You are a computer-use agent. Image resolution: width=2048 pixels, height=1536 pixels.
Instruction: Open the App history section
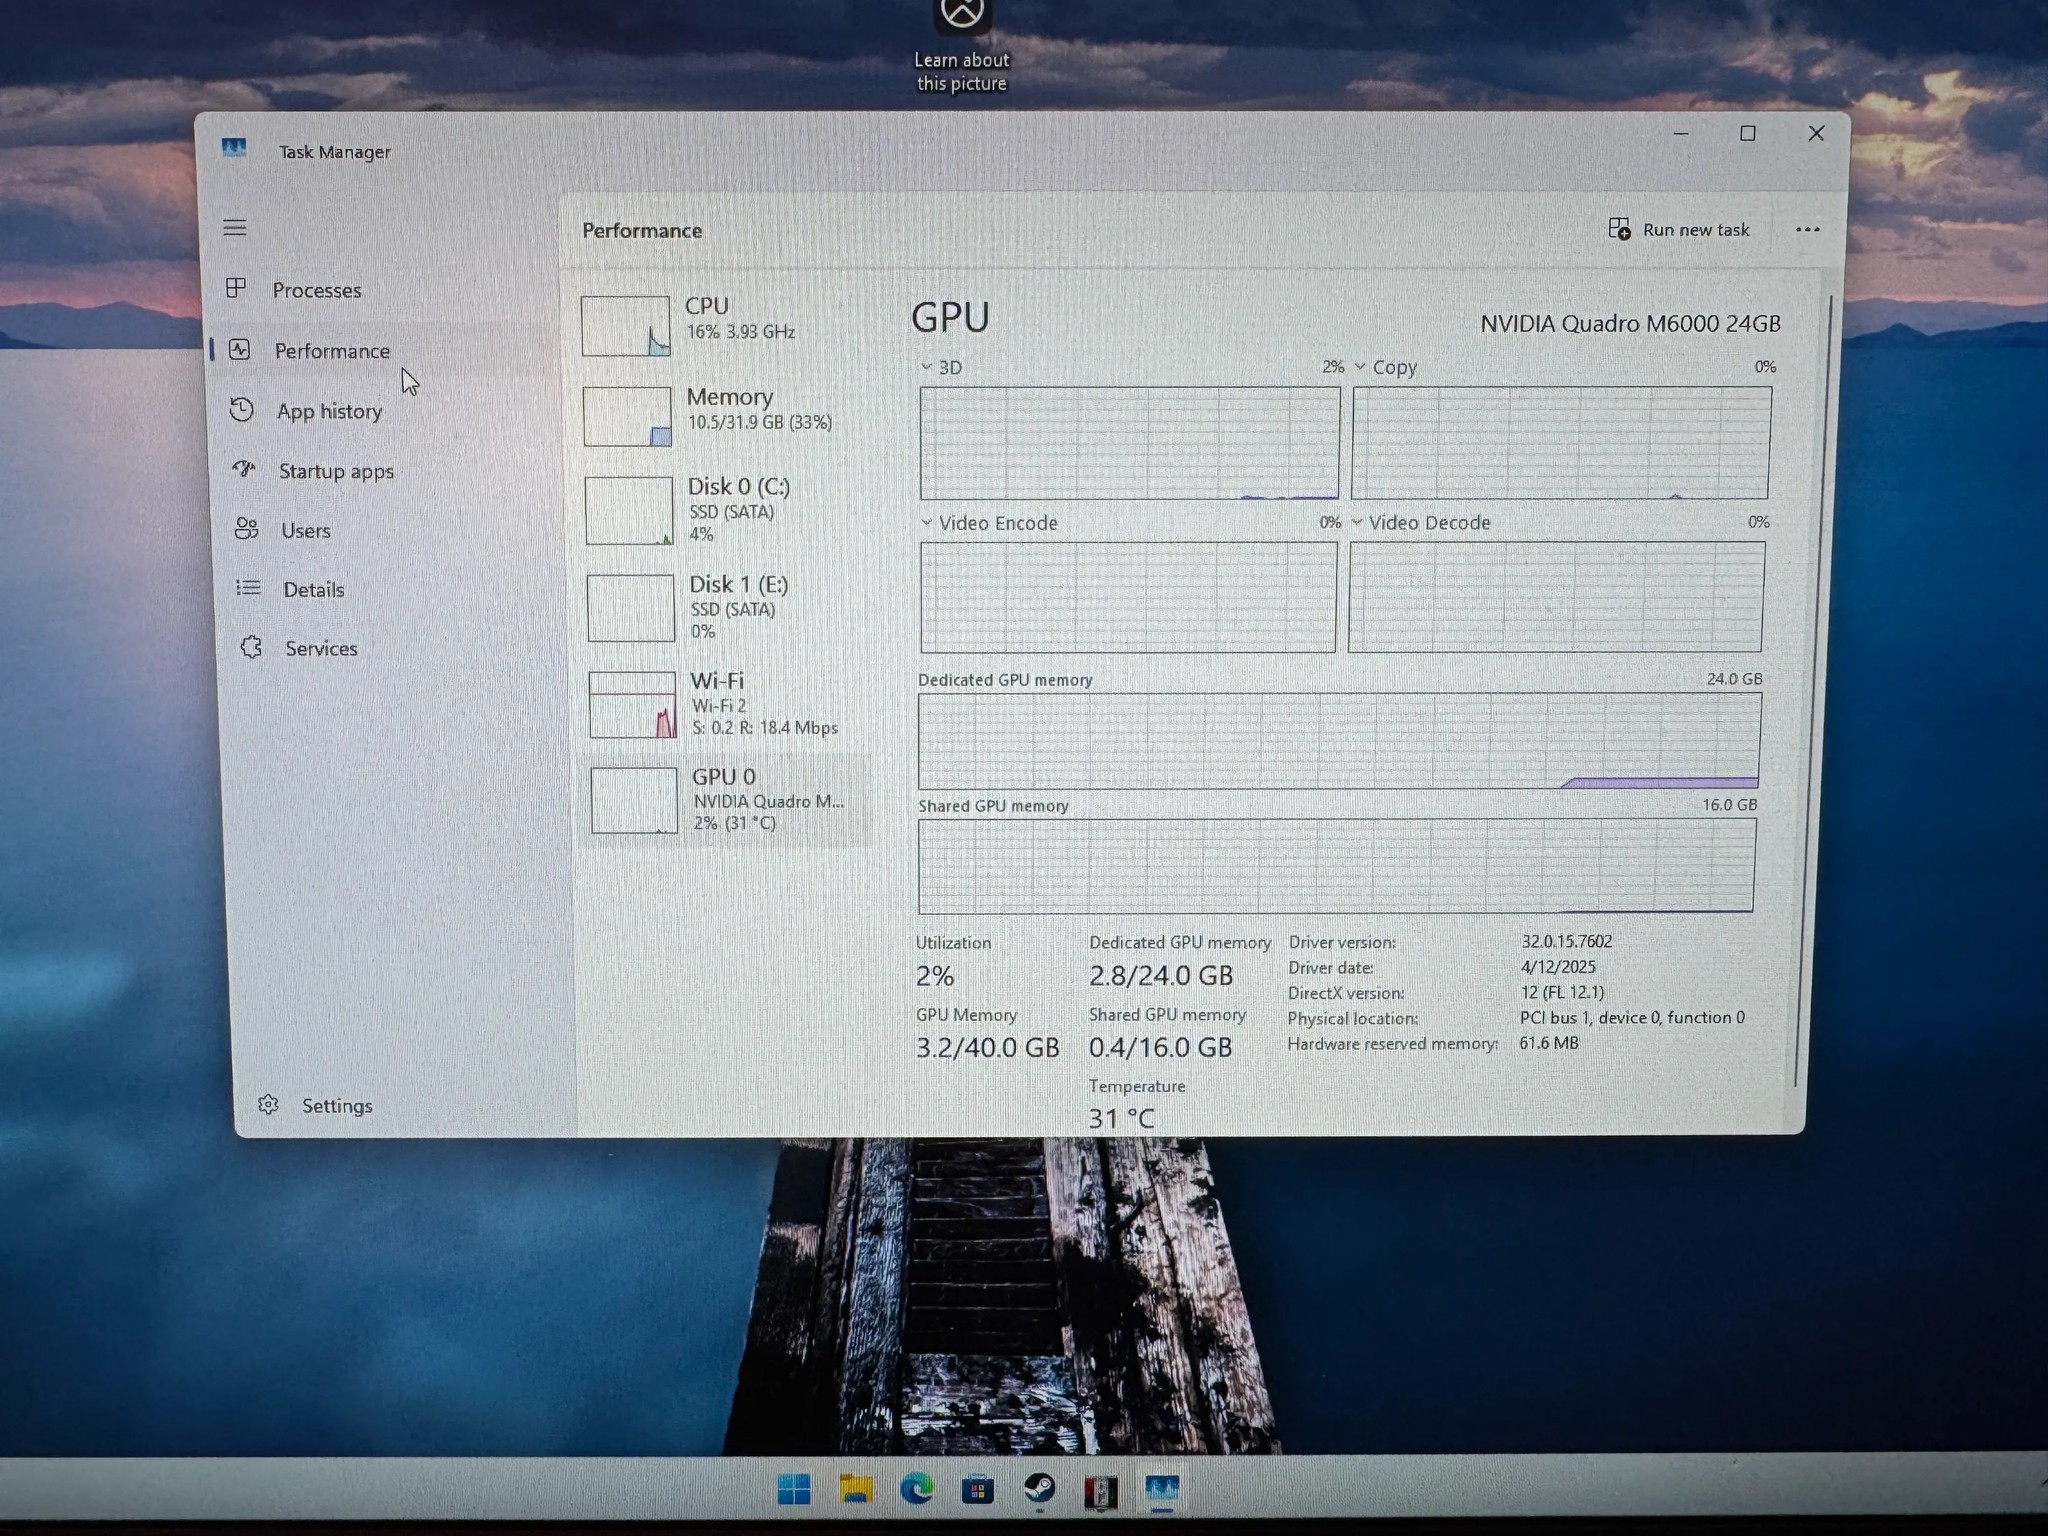[x=242, y=410]
